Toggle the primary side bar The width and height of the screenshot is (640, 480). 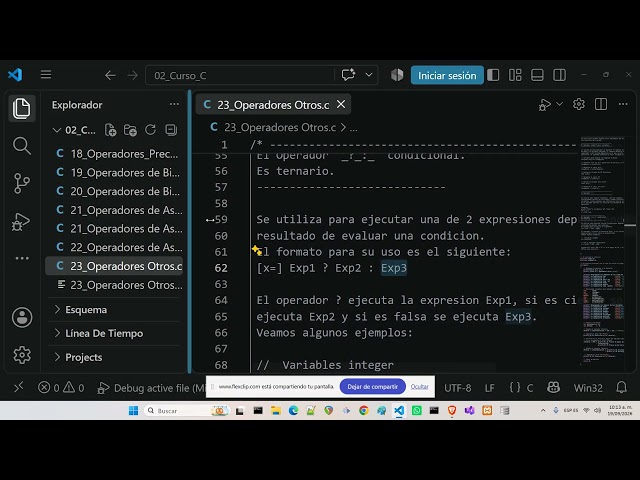point(493,75)
